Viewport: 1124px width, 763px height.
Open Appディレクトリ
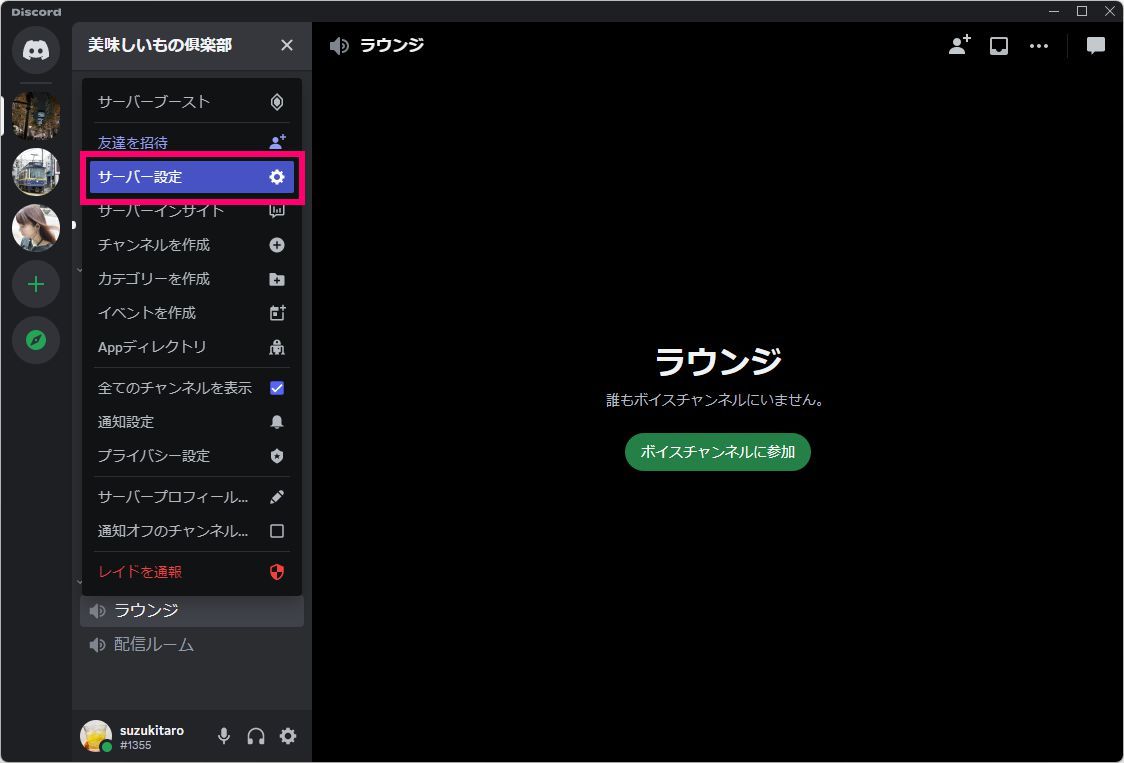[x=191, y=347]
